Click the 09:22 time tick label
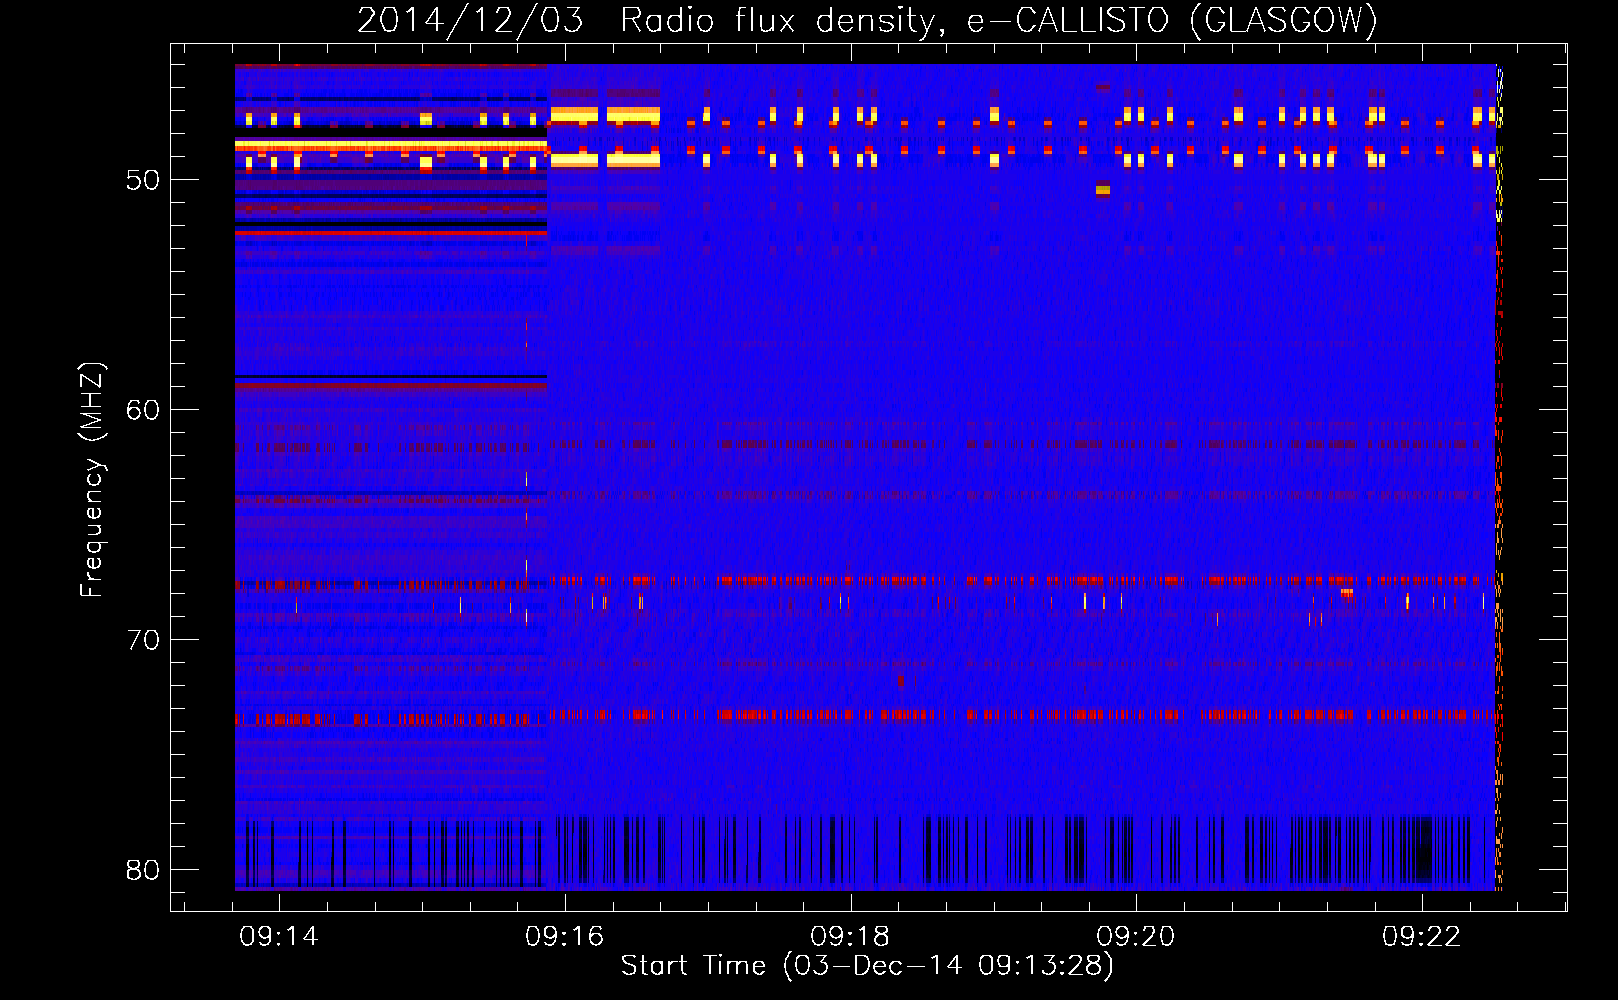The width and height of the screenshot is (1618, 1000). (x=1422, y=937)
